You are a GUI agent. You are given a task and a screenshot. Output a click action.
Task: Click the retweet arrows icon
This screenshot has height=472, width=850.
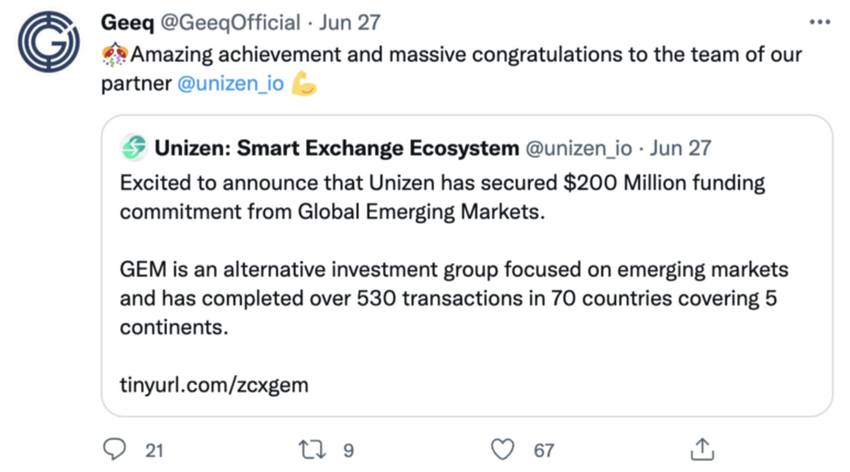point(313,450)
